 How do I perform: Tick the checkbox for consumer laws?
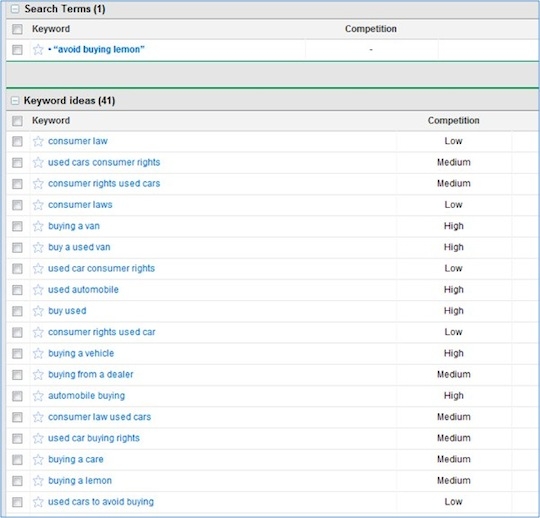(x=17, y=205)
